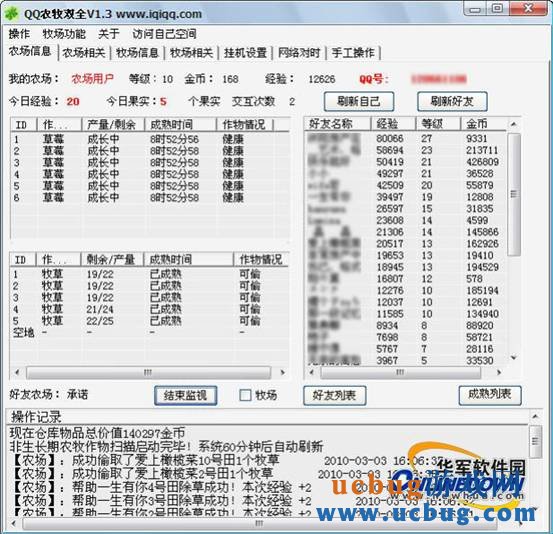The height and width of the screenshot is (534, 553).
Task: Switch to the 挂机设置 tab
Action: point(245,53)
